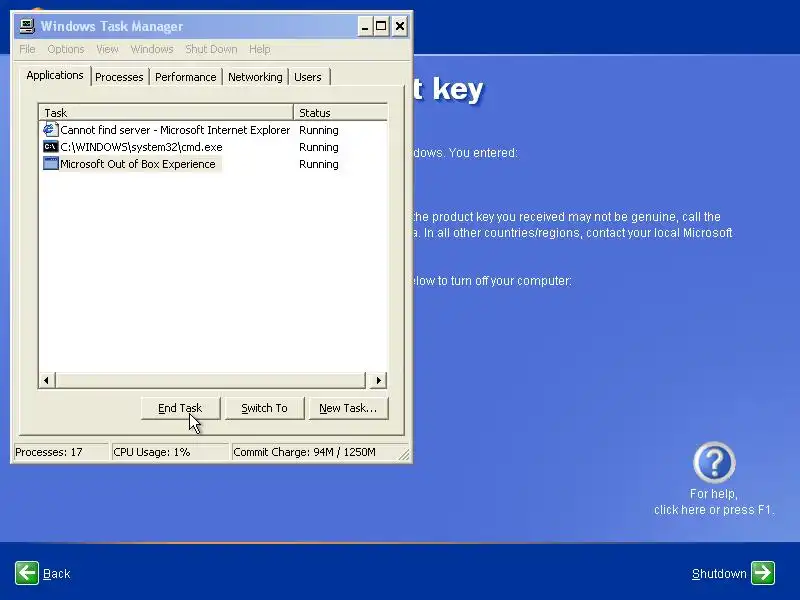800x600 pixels.
Task: Click Running status of the Internet Explorer row
Action: tap(319, 130)
